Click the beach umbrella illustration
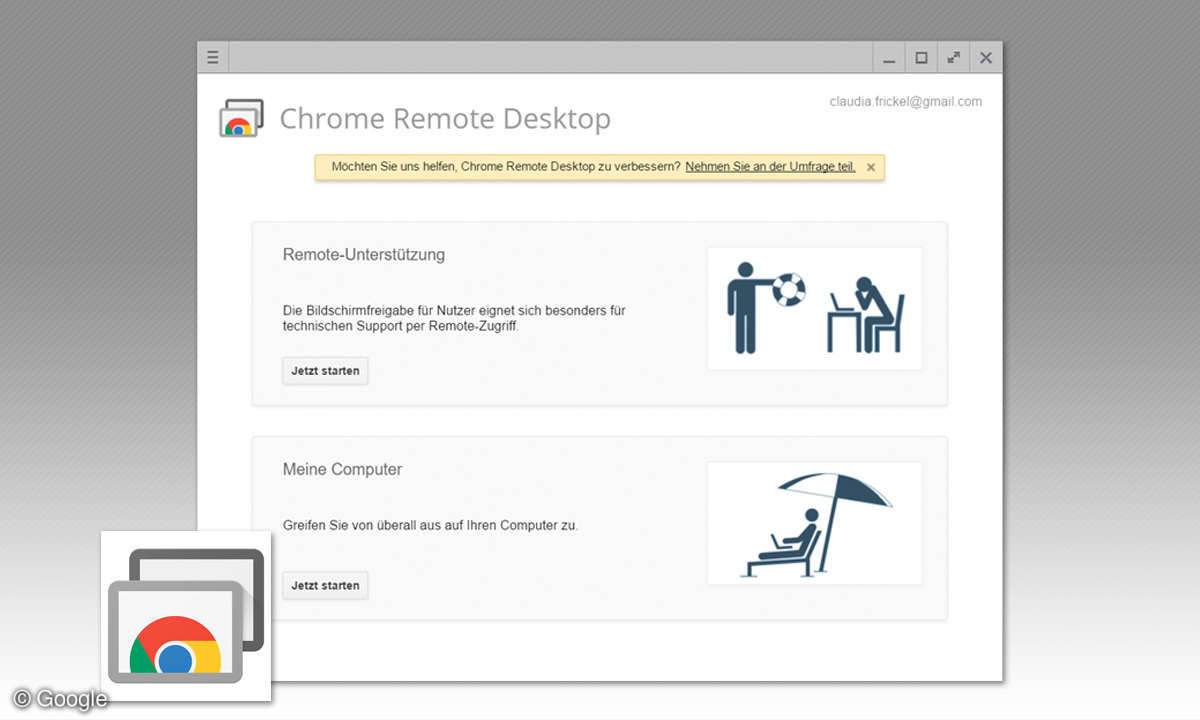The height and width of the screenshot is (720, 1200). [815, 523]
